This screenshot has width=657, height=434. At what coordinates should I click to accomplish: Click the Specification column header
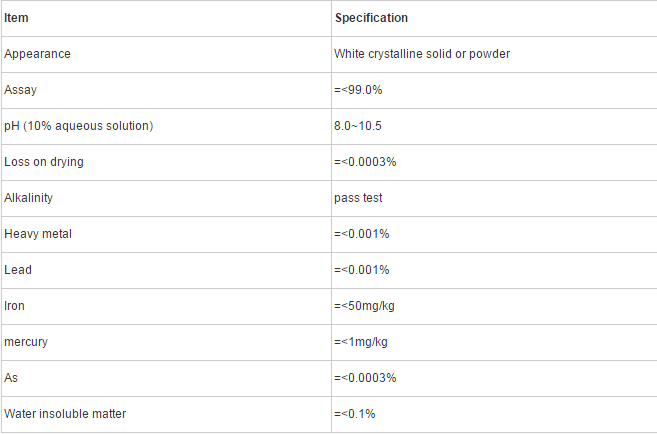[371, 18]
